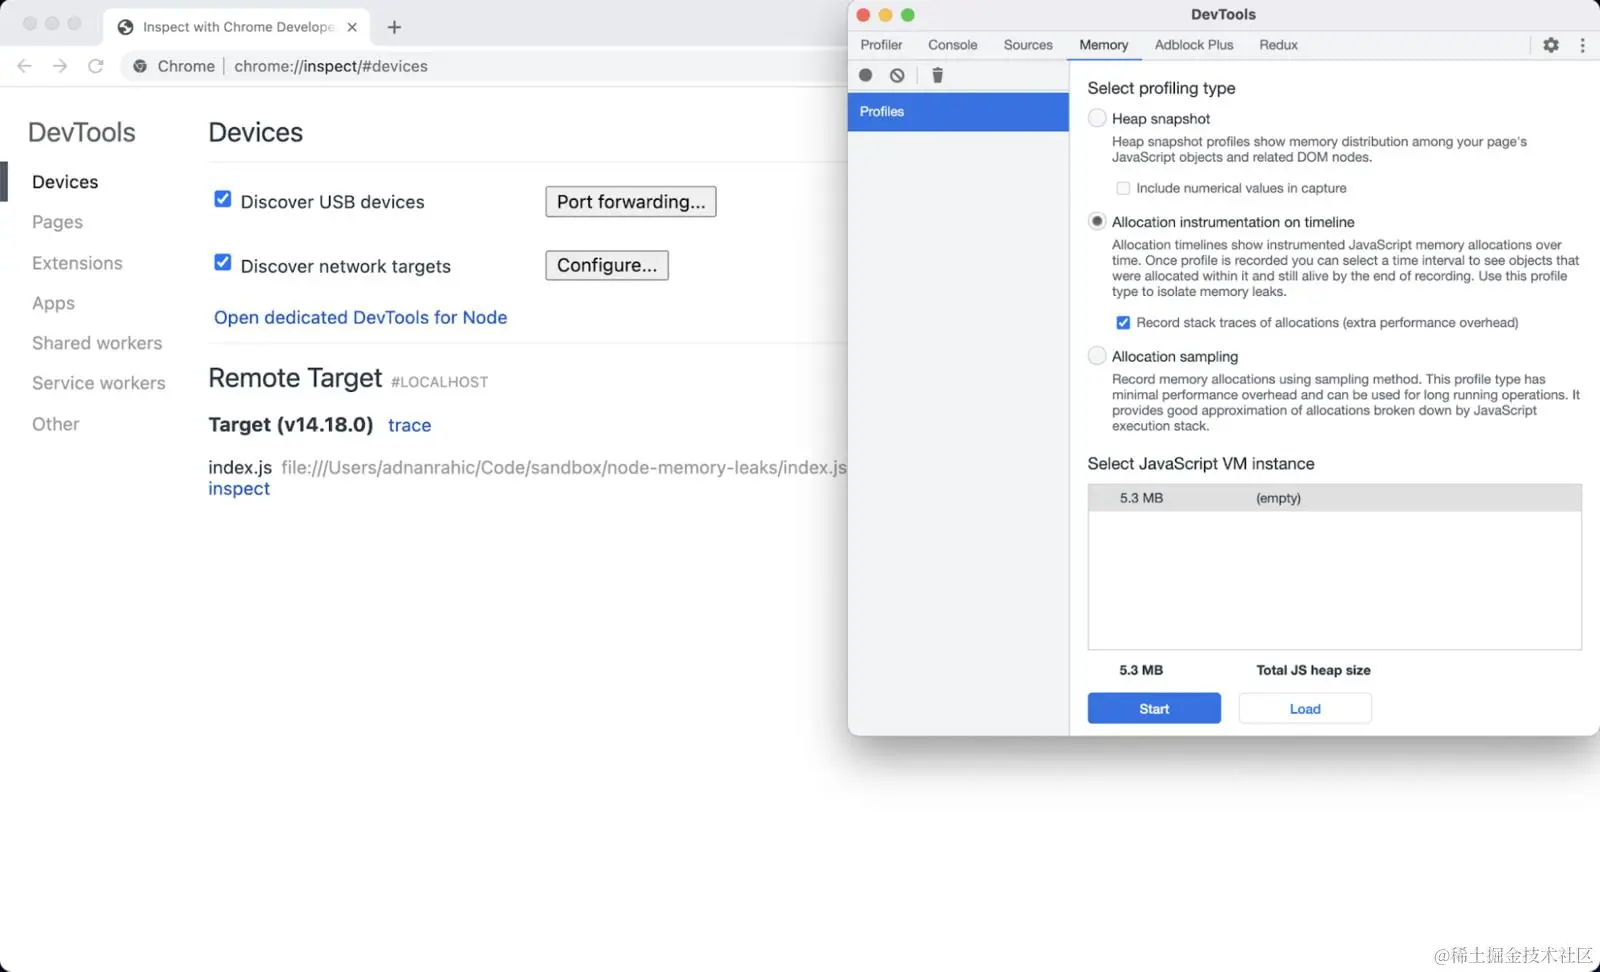Open DevTools settings gear
This screenshot has width=1600, height=972.
point(1552,45)
